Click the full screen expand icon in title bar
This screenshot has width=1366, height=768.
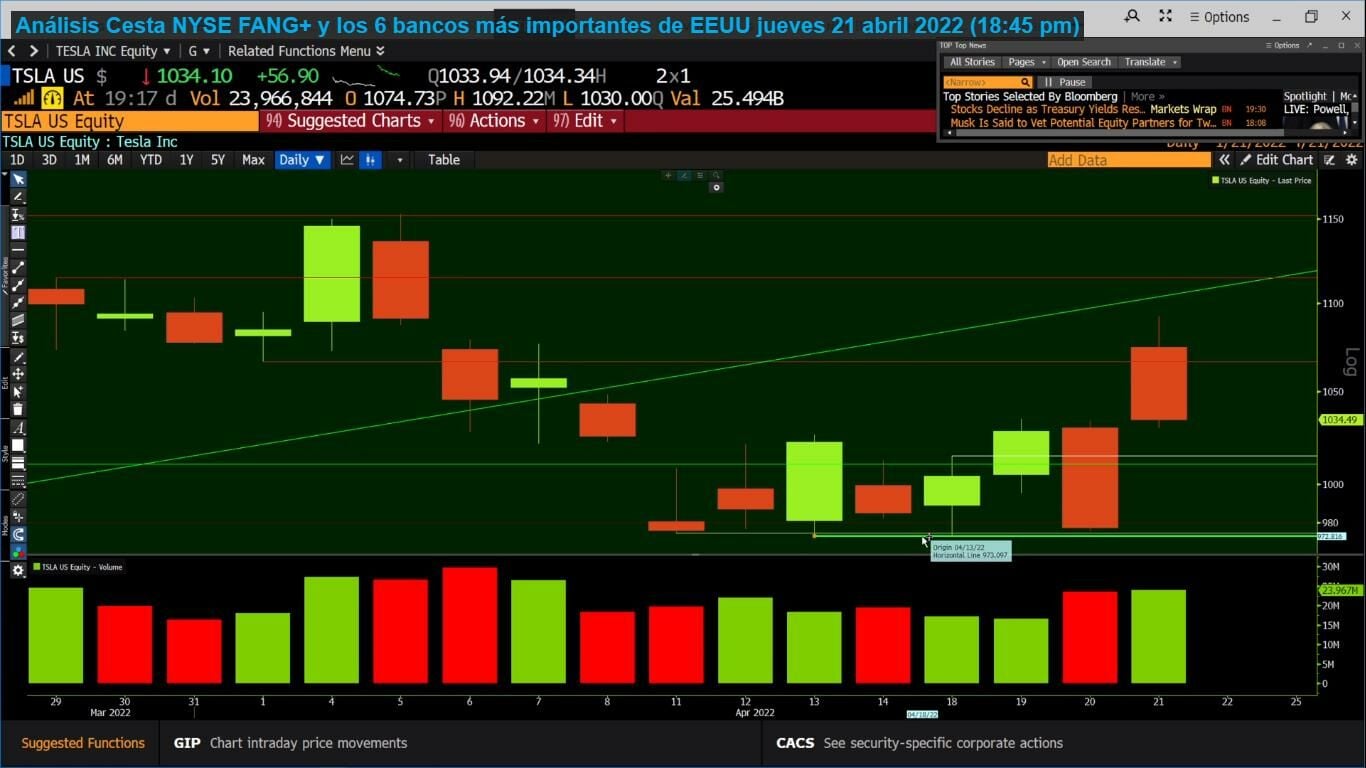point(1165,16)
